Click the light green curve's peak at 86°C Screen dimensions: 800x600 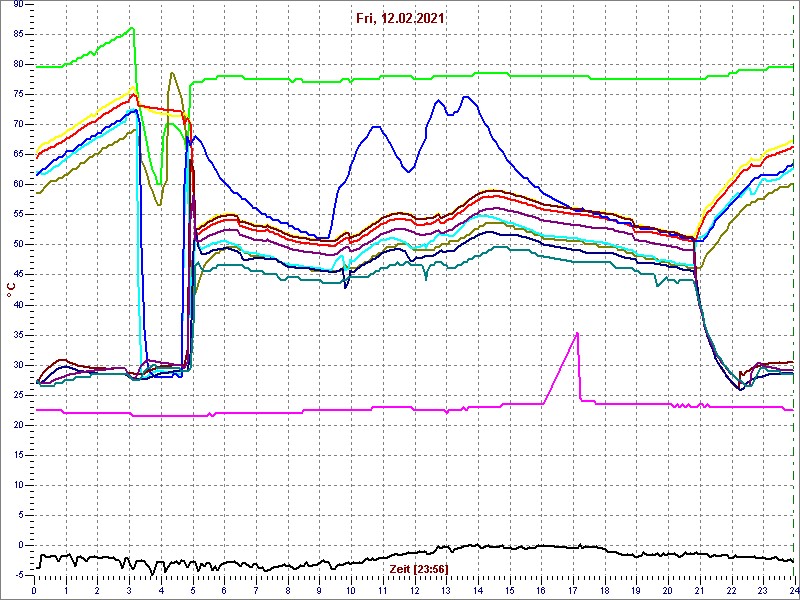click(132, 28)
